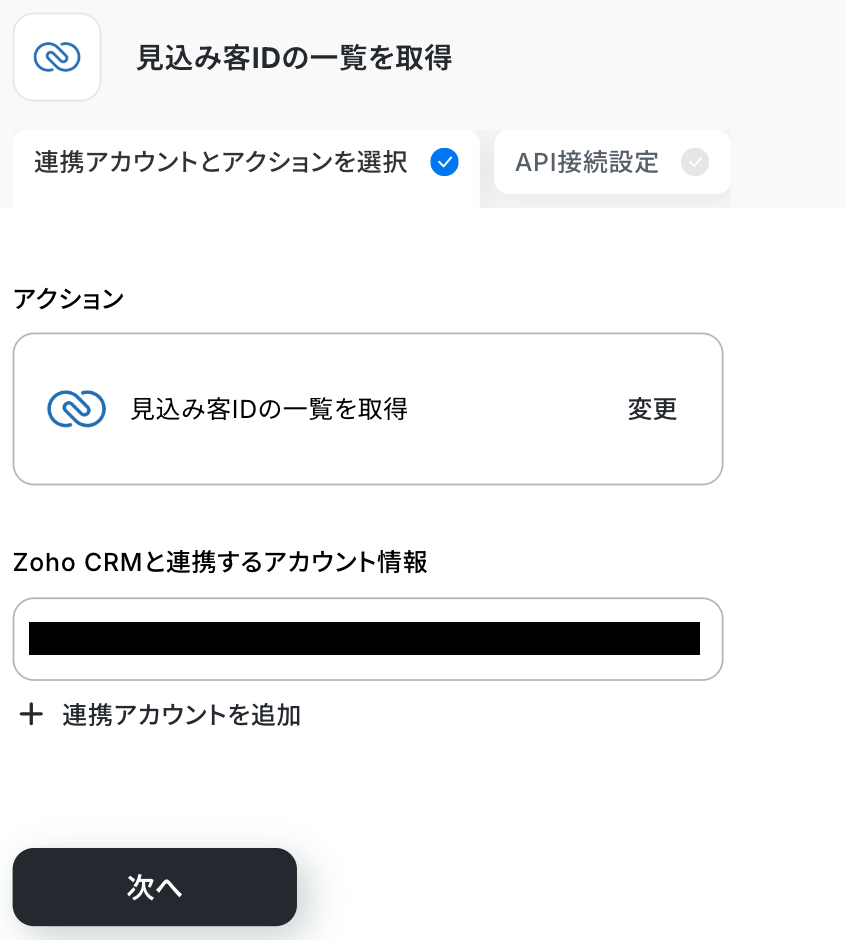The height and width of the screenshot is (940, 846).
Task: Click the Zoho CRM logo in the header
Action: tap(57, 57)
